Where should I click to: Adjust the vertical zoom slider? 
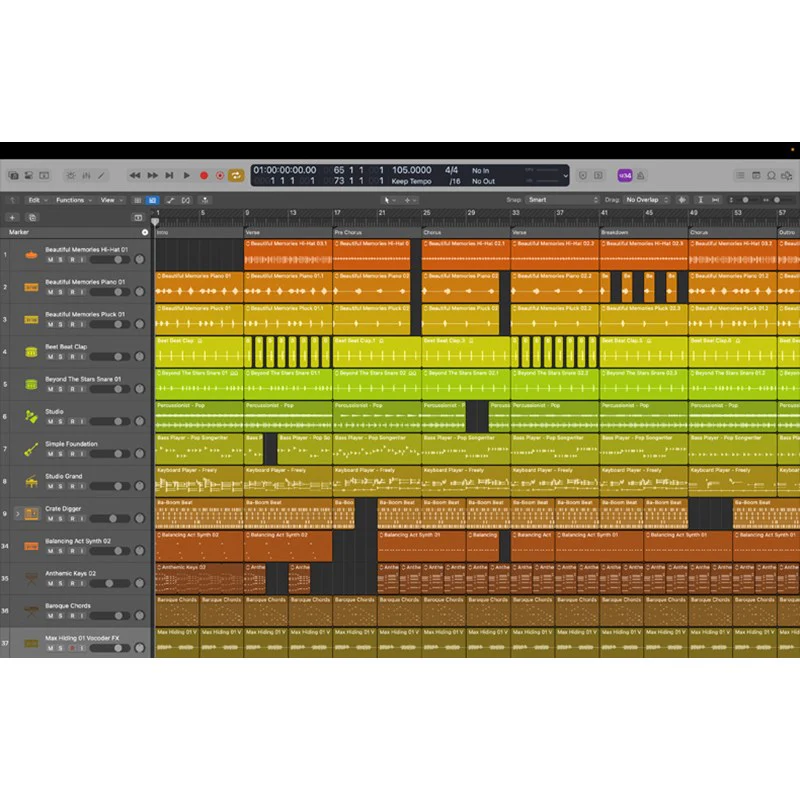click(x=744, y=200)
